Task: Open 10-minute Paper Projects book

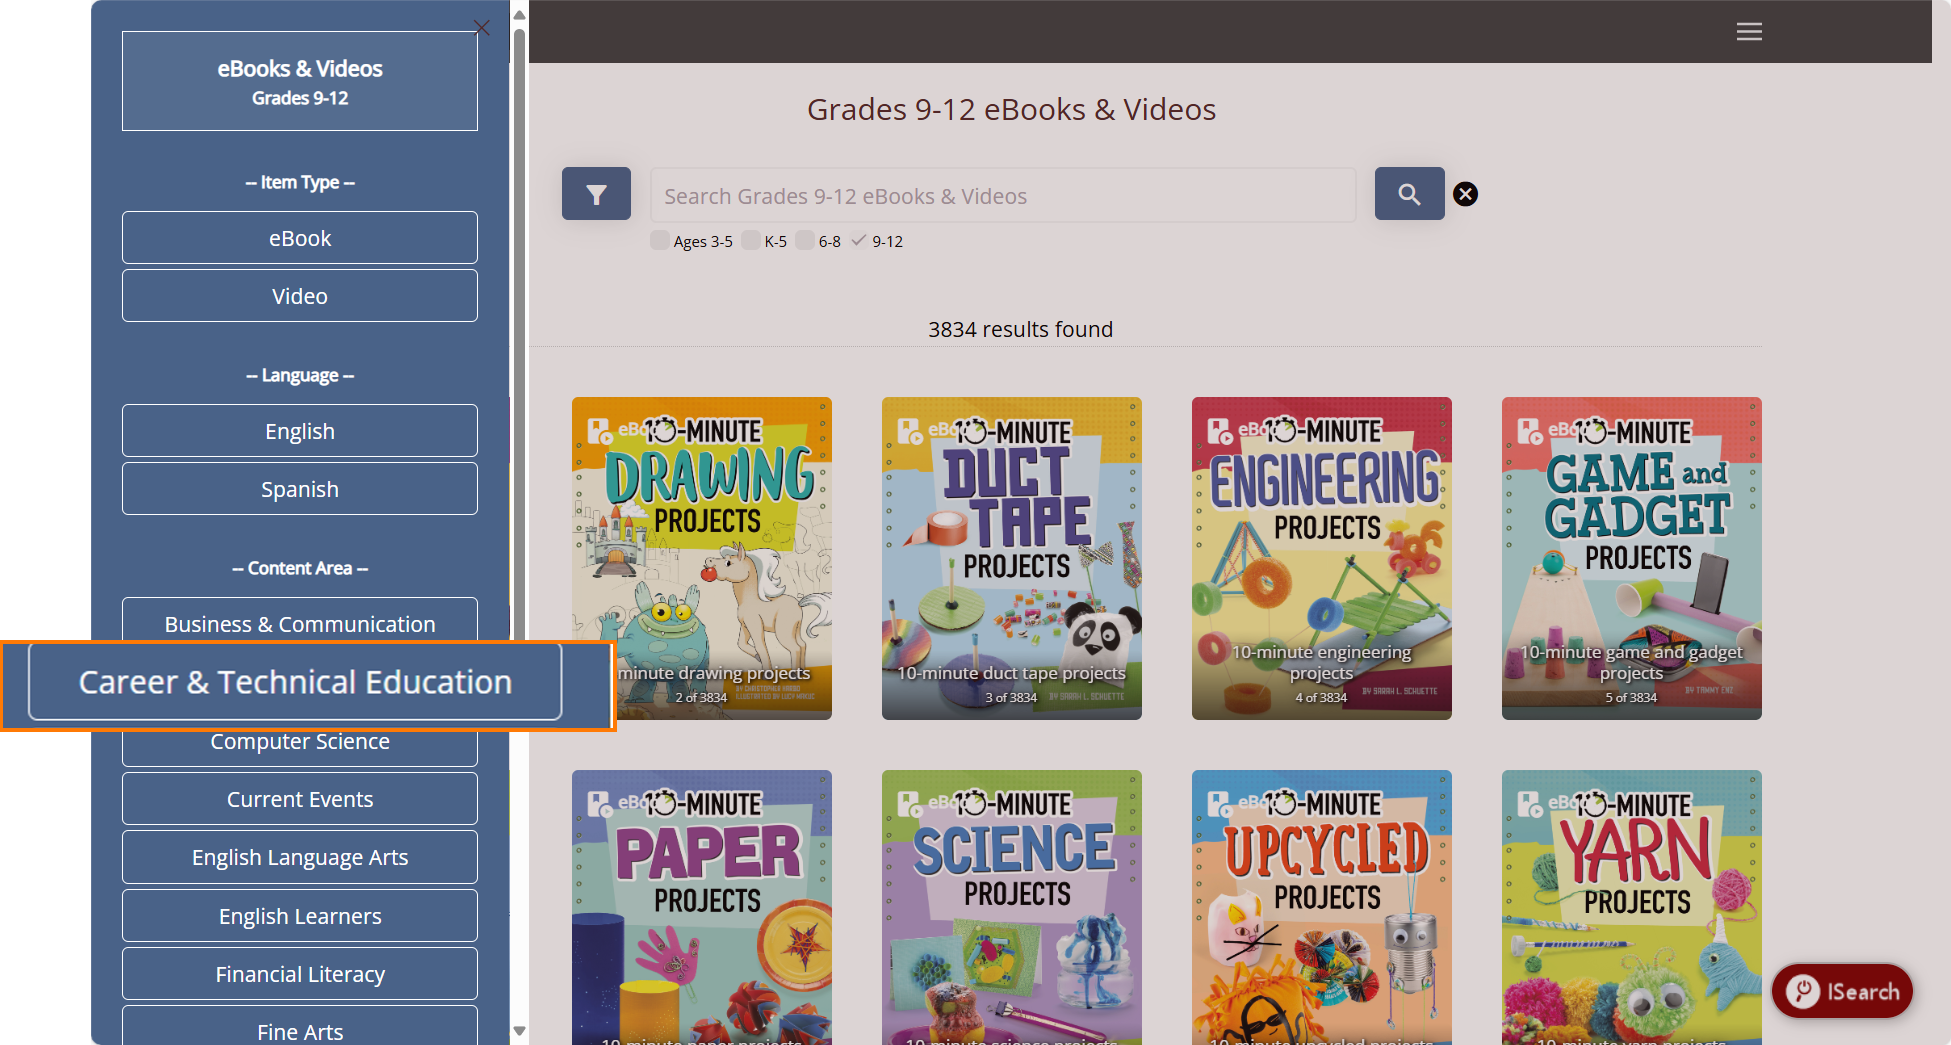Action: (x=702, y=907)
